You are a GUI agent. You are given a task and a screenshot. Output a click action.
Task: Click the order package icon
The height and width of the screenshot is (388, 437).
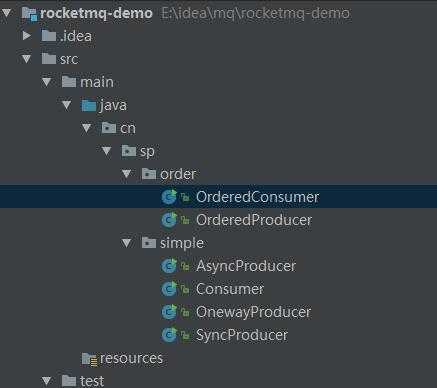pos(149,174)
